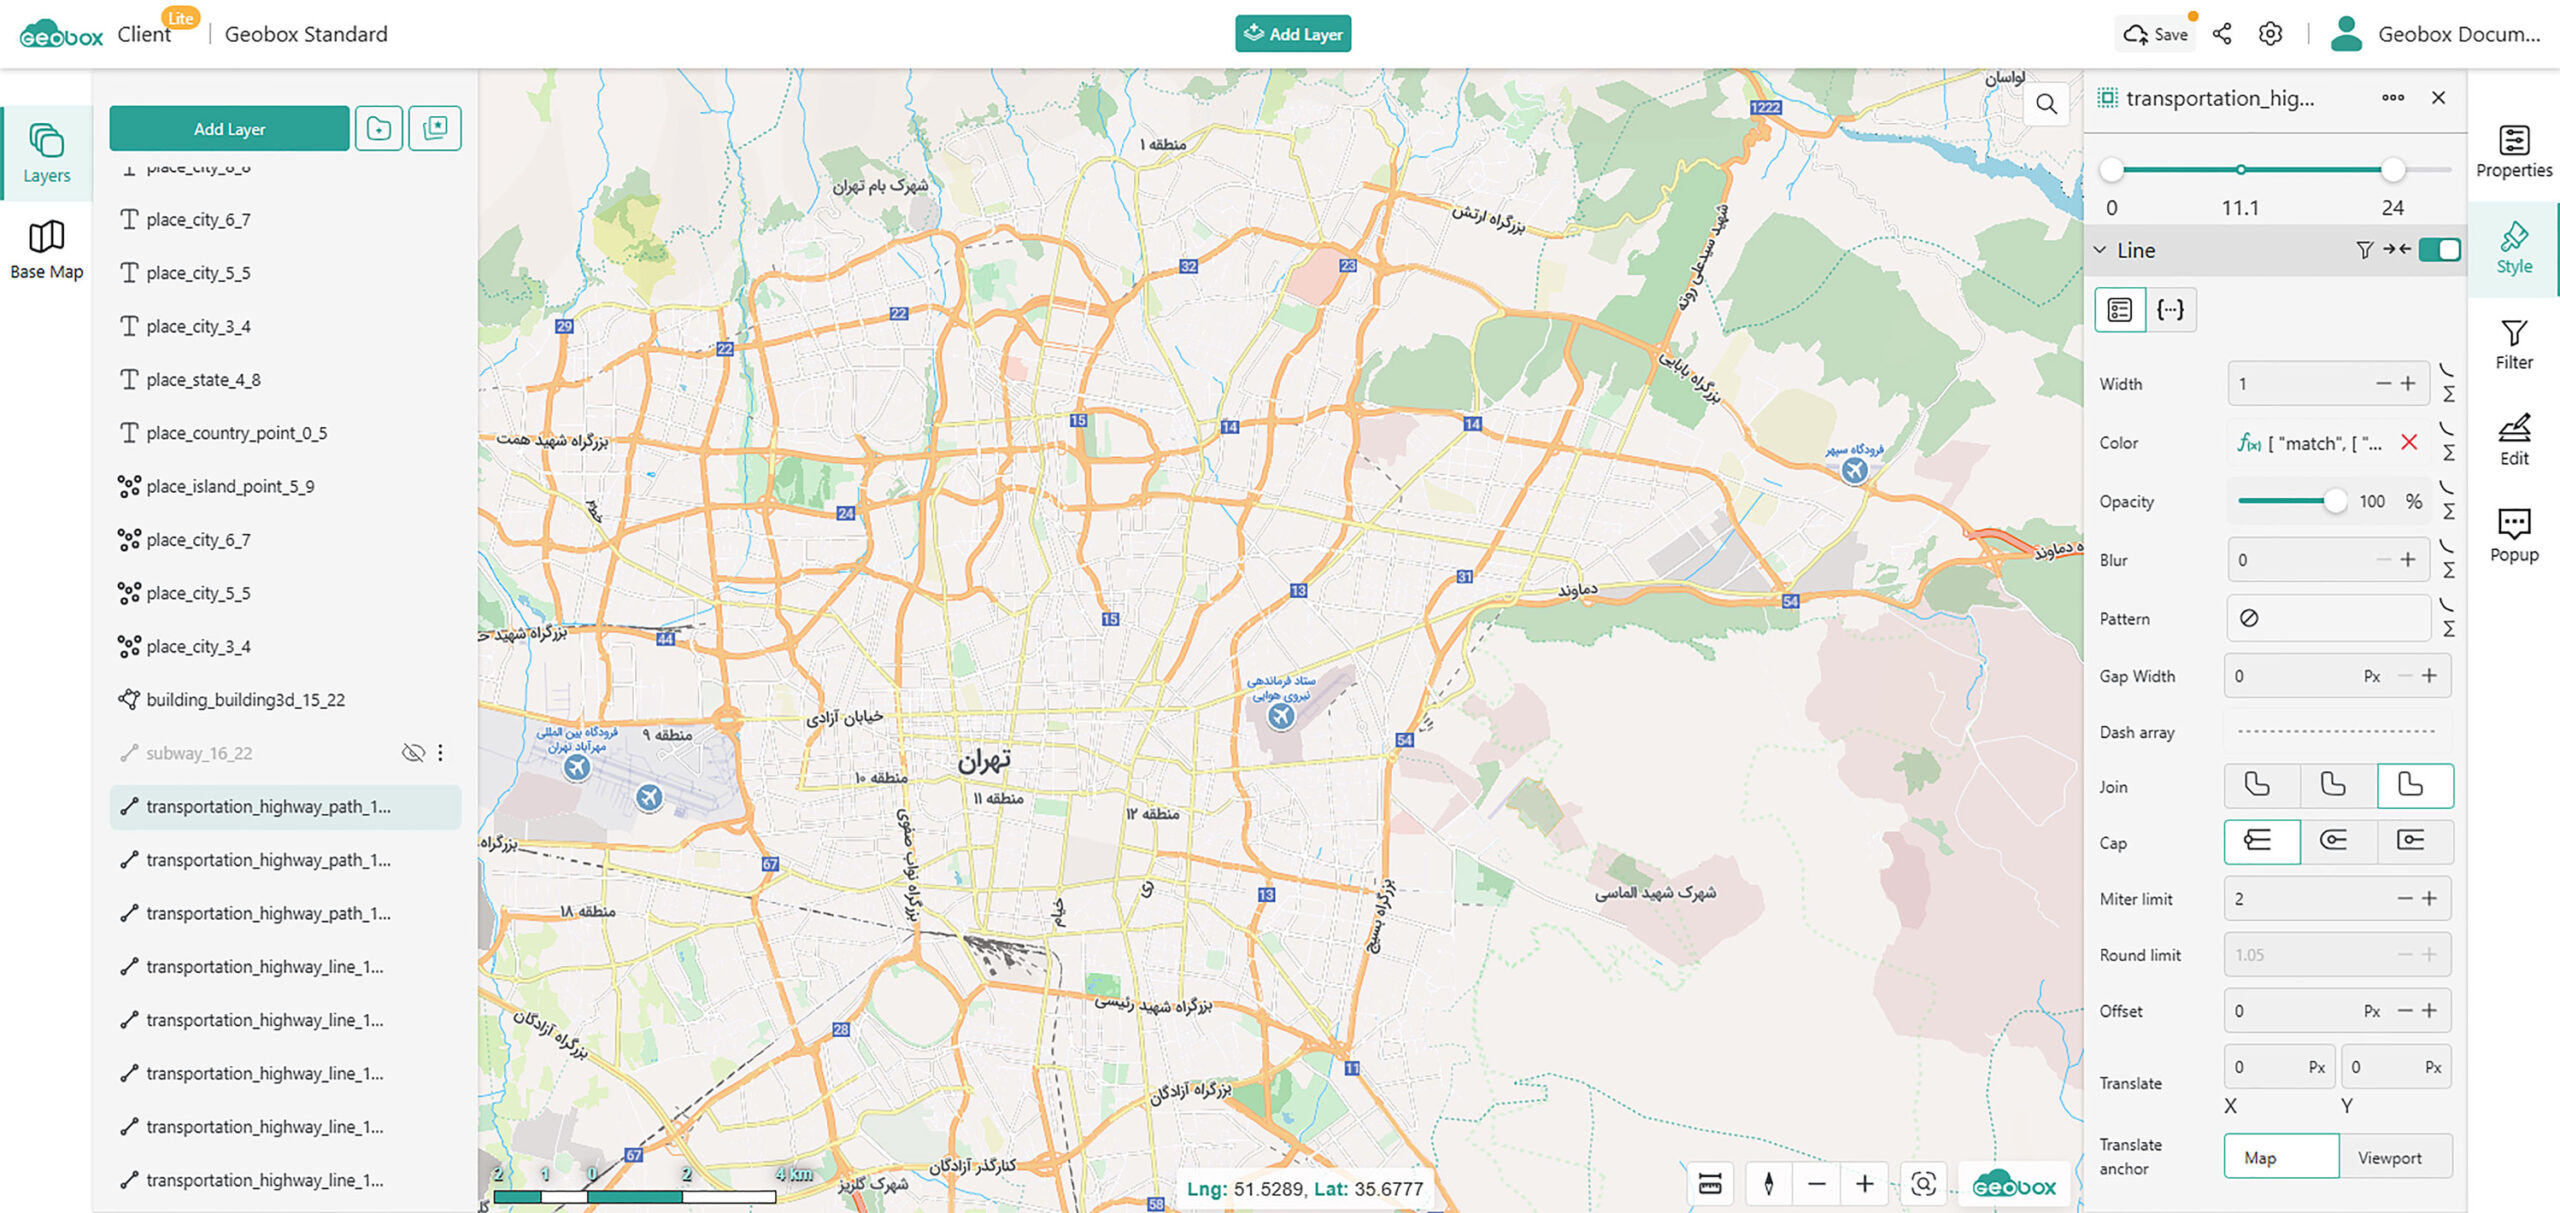This screenshot has height=1213, width=2560.
Task: Reset map north compass icon
Action: point(1768,1184)
